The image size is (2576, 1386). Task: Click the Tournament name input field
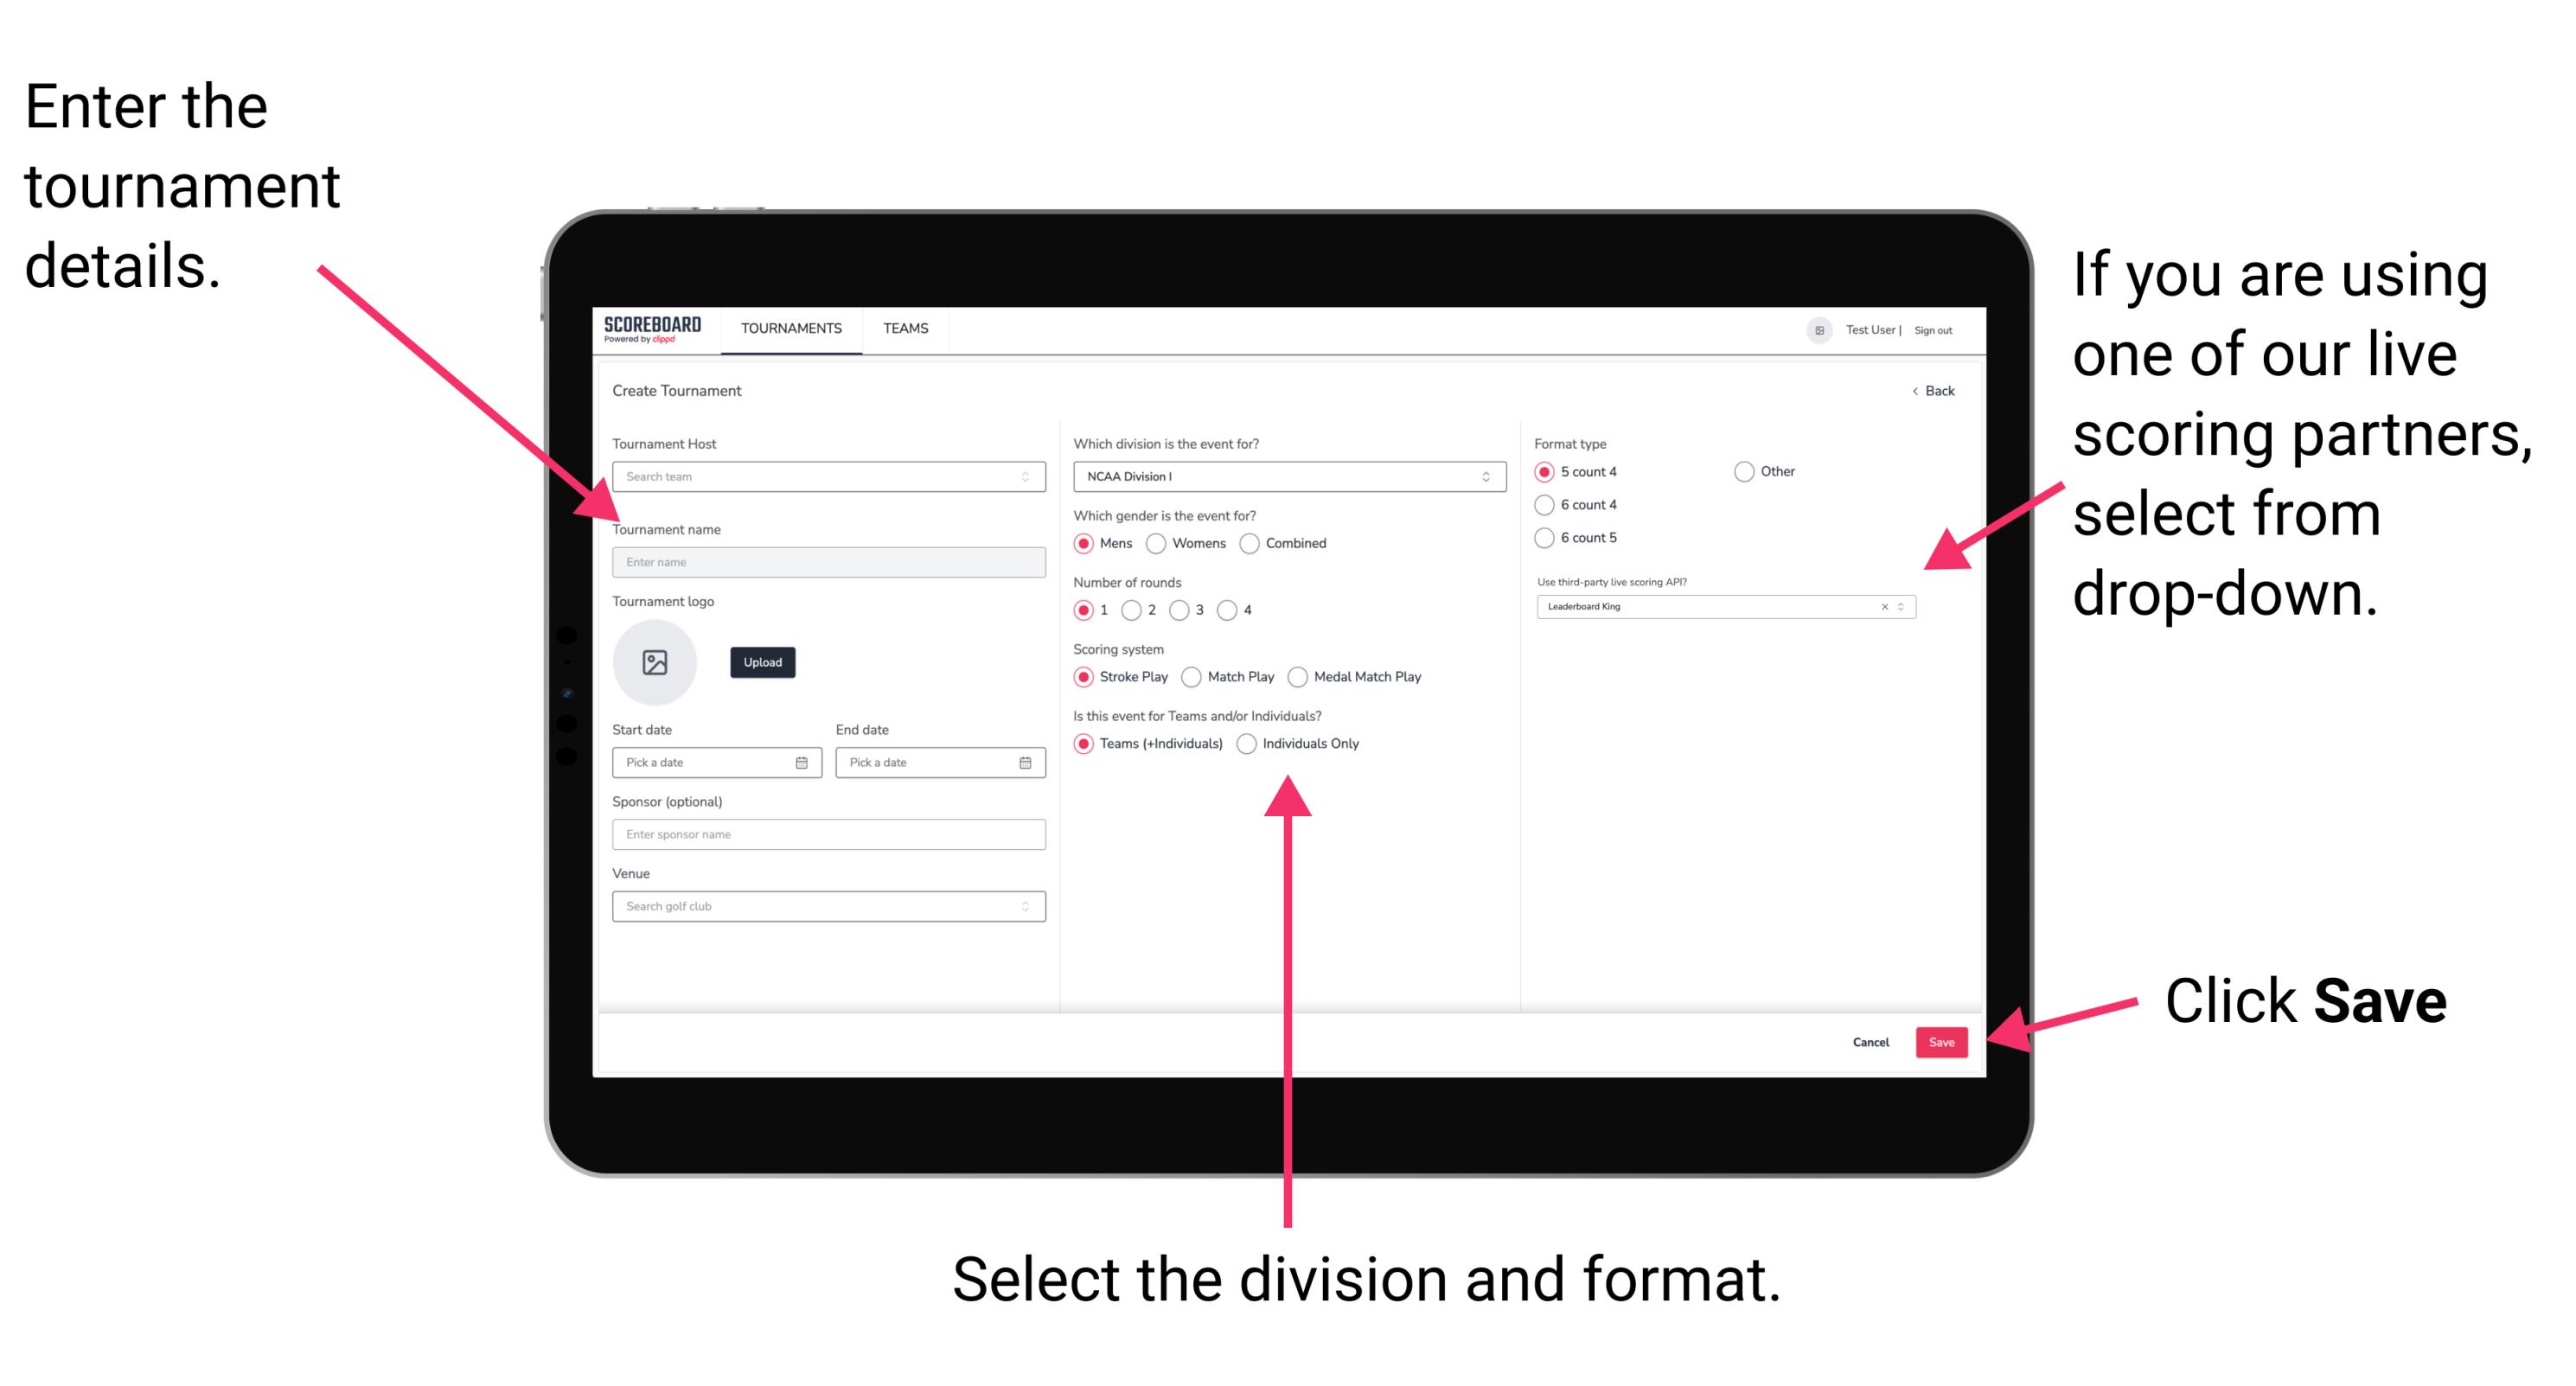(825, 561)
